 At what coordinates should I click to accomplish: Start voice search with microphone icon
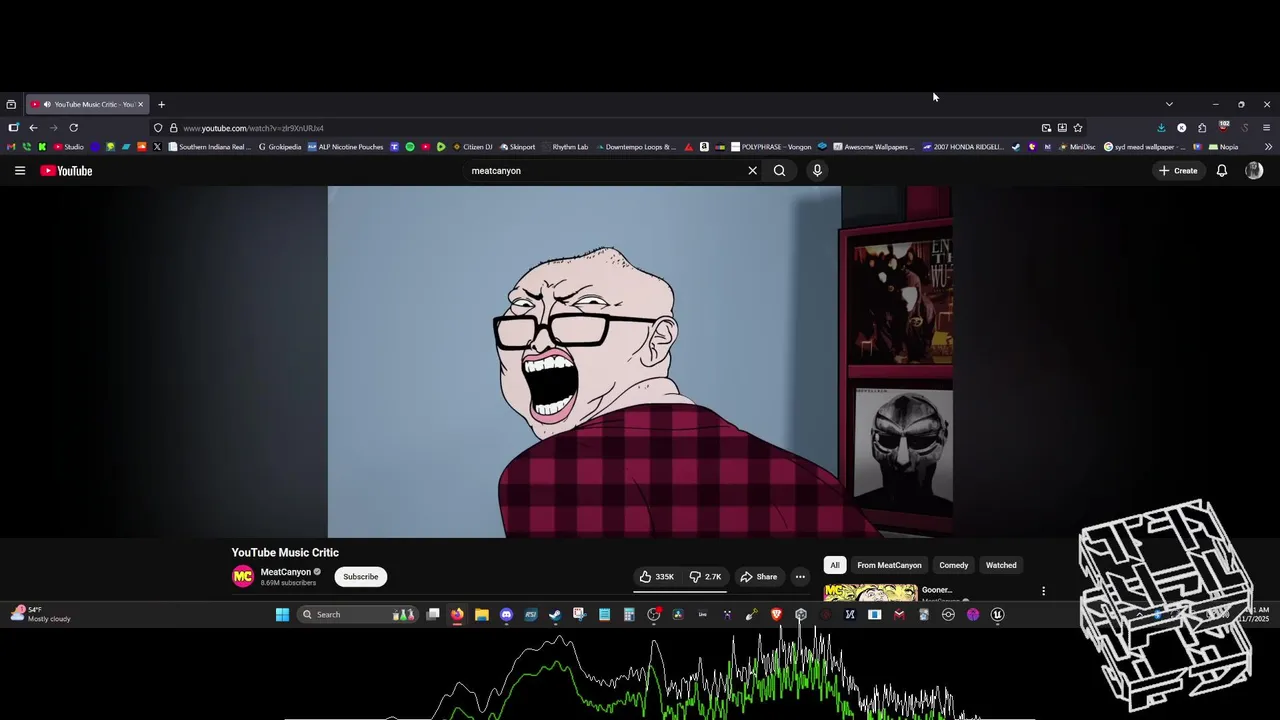click(817, 171)
